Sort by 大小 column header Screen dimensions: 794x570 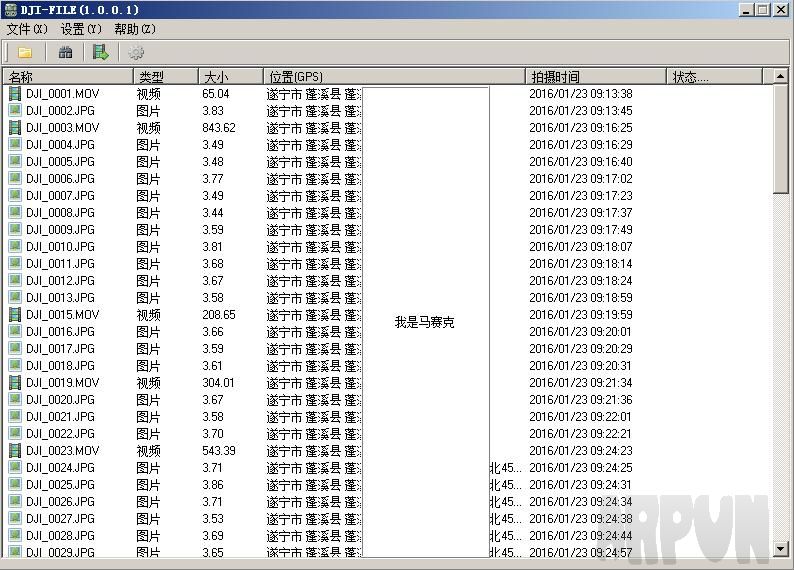pyautogui.click(x=230, y=77)
